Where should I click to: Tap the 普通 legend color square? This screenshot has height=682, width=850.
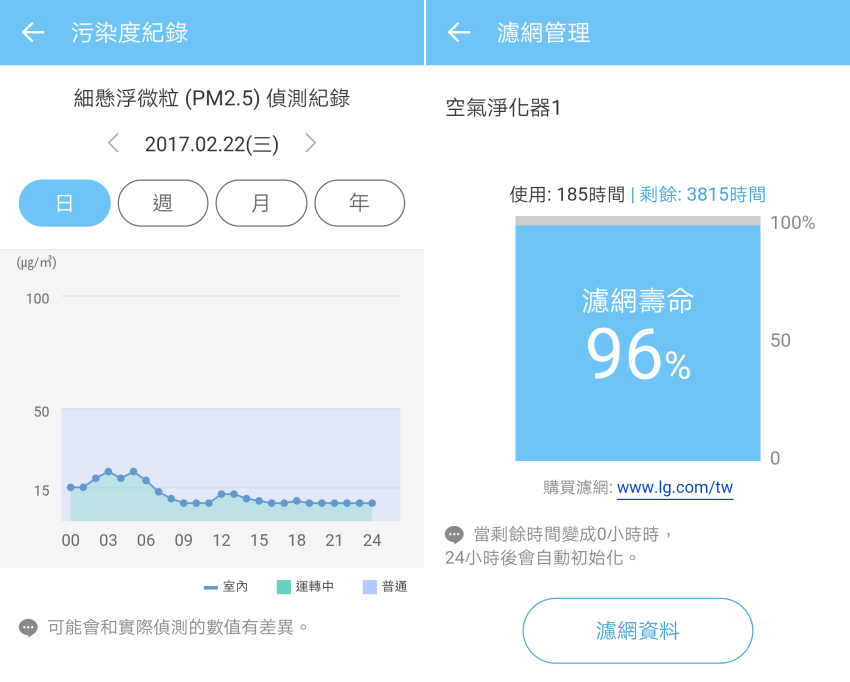click(x=369, y=587)
